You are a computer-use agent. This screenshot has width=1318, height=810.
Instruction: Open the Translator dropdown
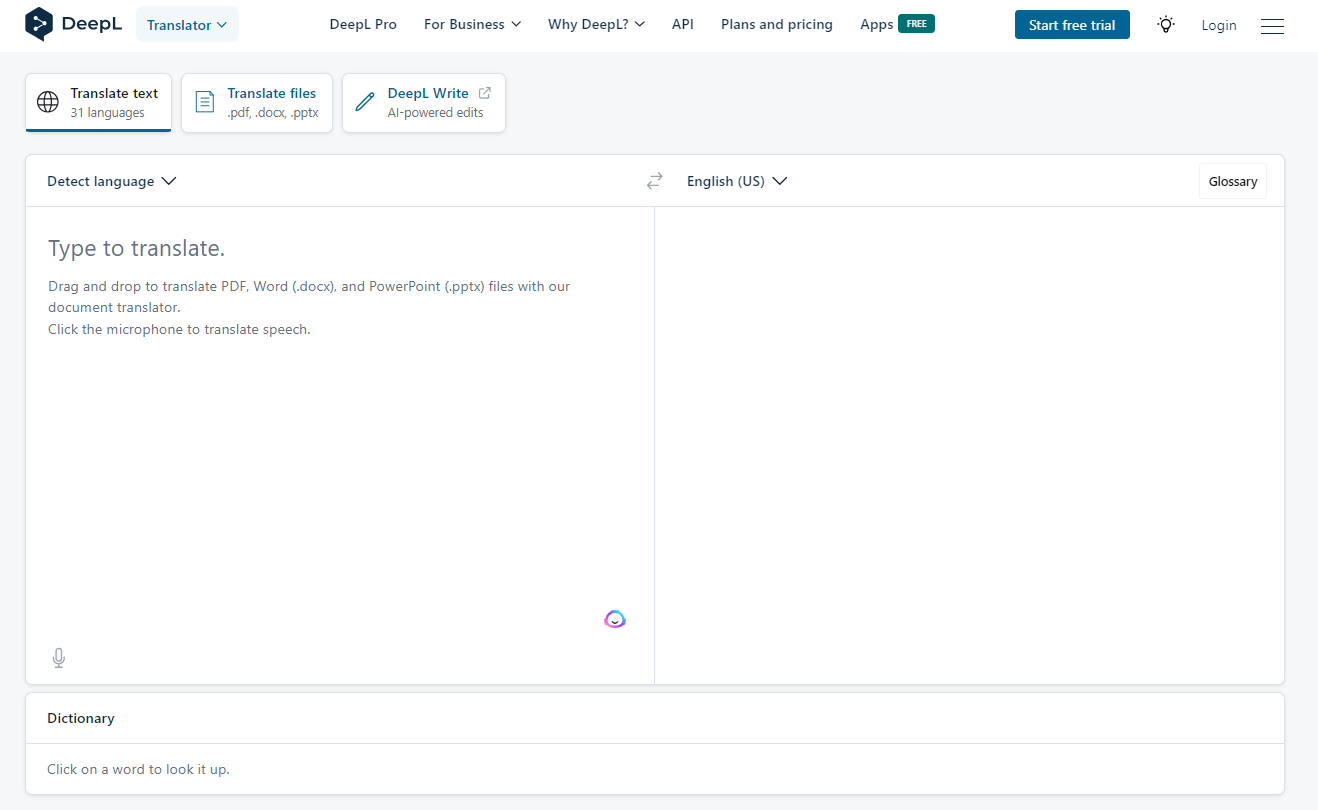(x=187, y=25)
